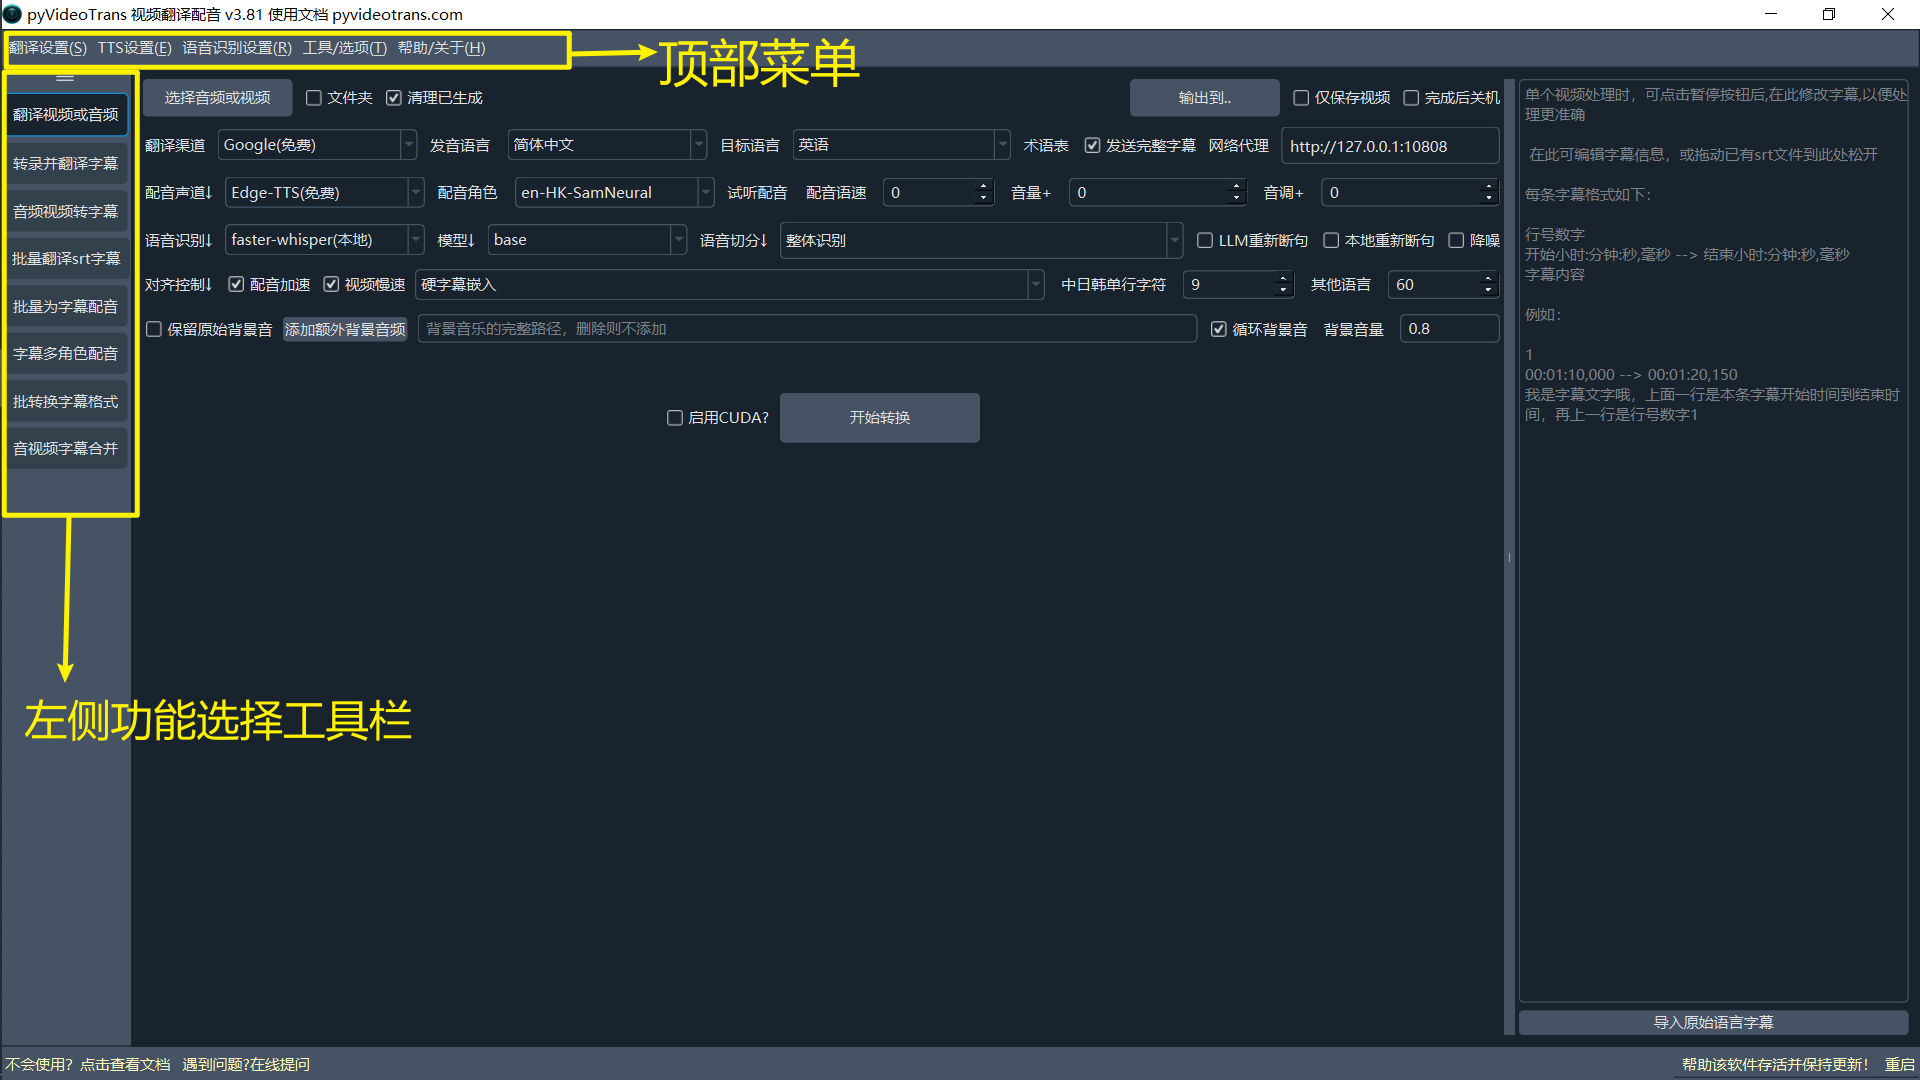Open 批量翻译srt字幕 sidebar tool
The height and width of the screenshot is (1080, 1920).
point(66,258)
